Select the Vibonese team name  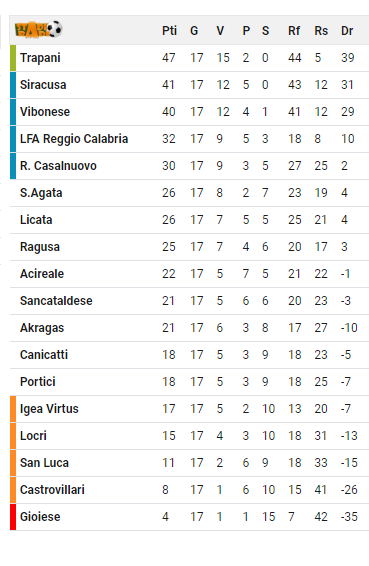pos(45,112)
